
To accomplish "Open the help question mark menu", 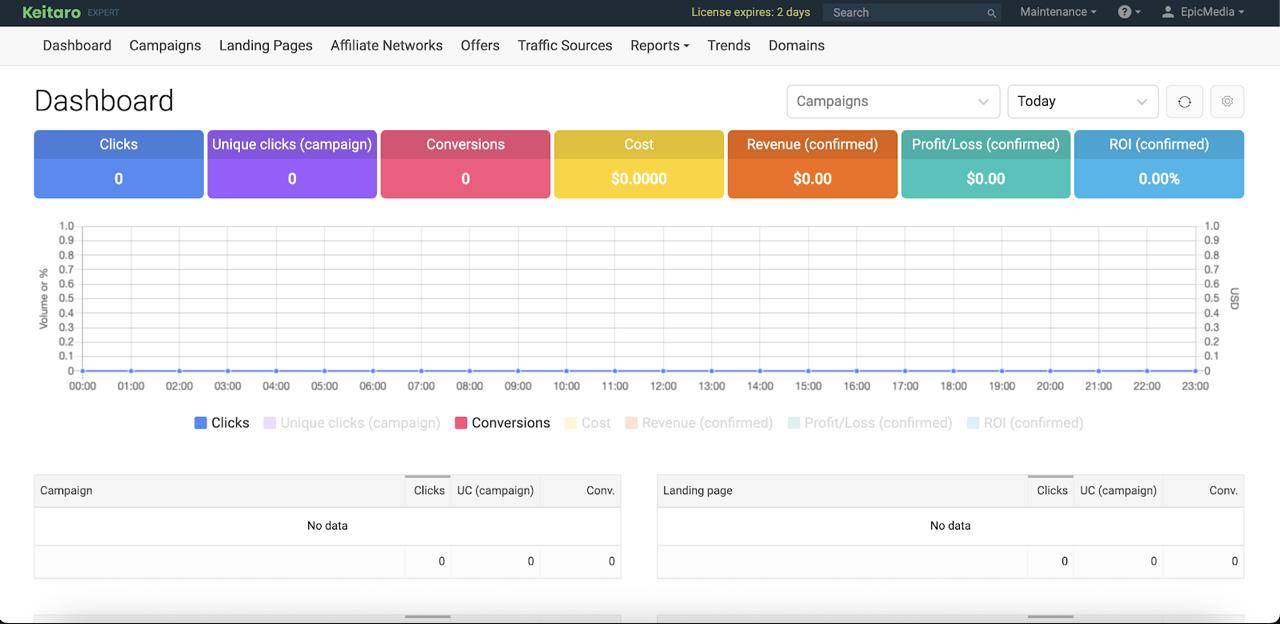I will pyautogui.click(x=1129, y=12).
